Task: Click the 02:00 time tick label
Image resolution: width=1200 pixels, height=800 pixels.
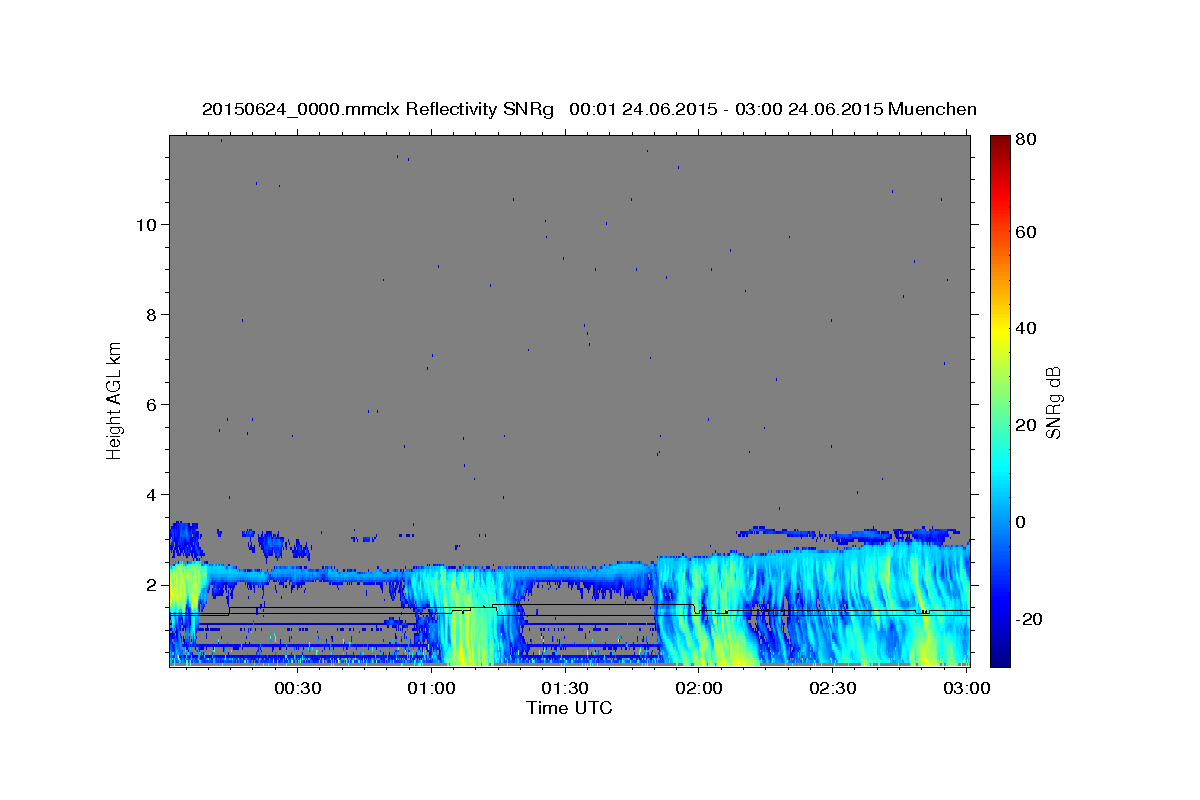Action: [x=699, y=688]
